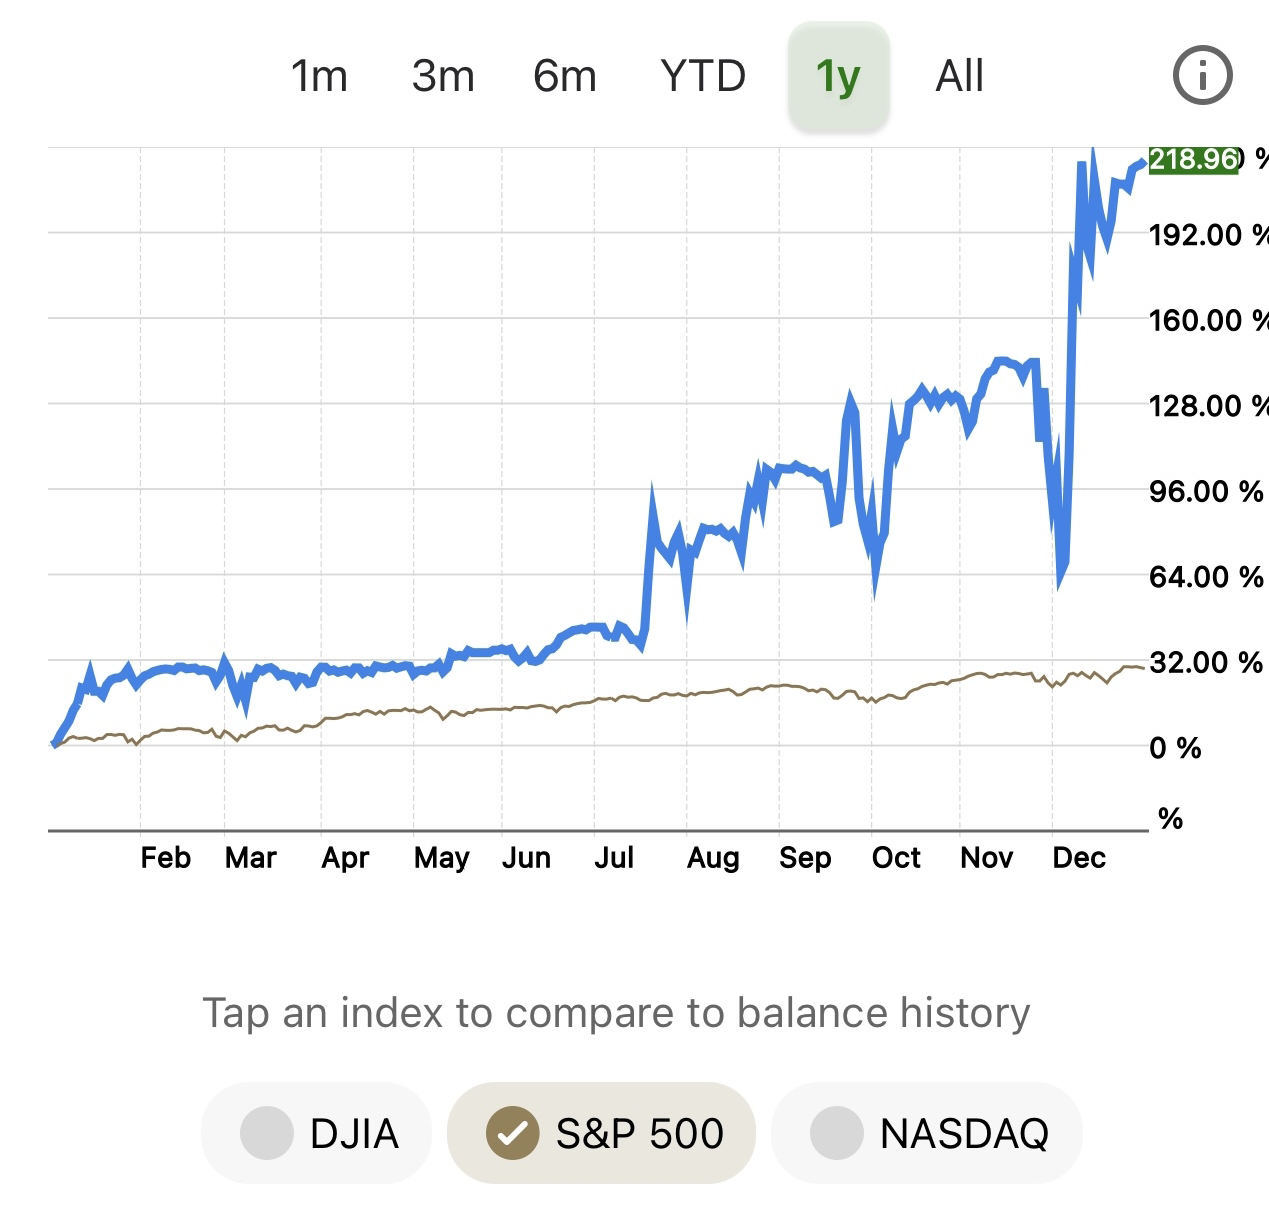Enable the DJIA index comparison
Viewport: 1269px width, 1218px height.
click(x=317, y=1133)
